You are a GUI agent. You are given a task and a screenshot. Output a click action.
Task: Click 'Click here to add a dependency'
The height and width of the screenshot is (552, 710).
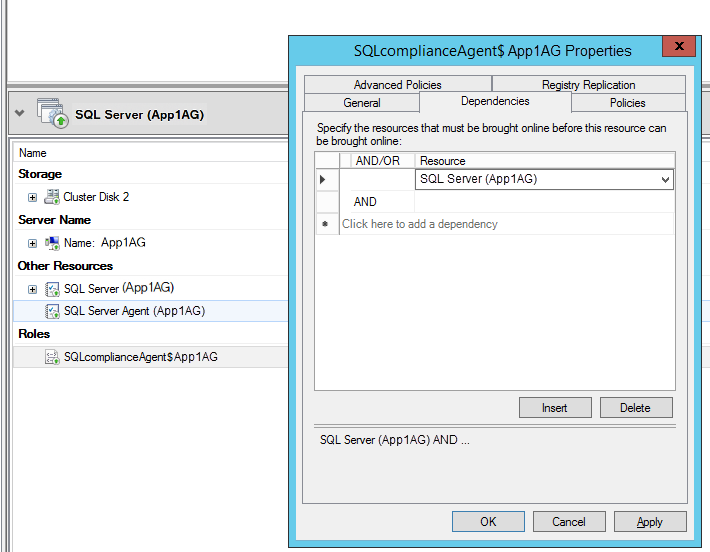point(419,224)
